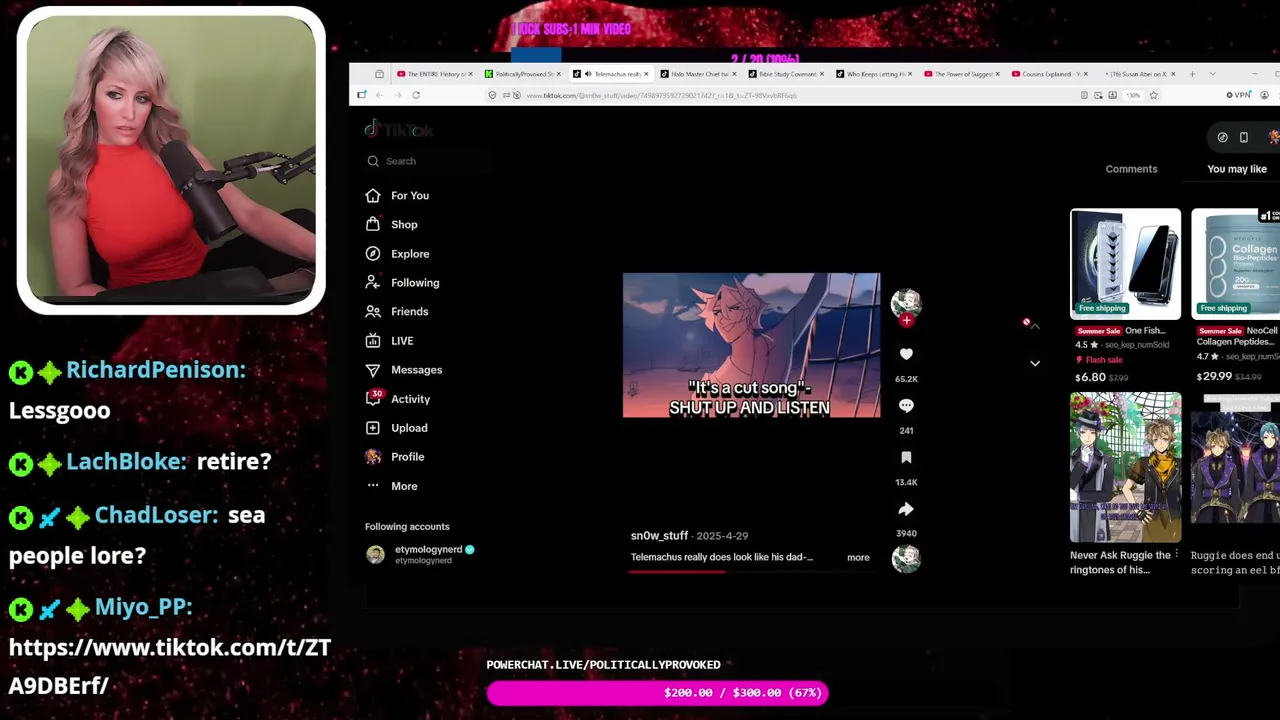Open the More menu in sidebar

tap(391, 486)
